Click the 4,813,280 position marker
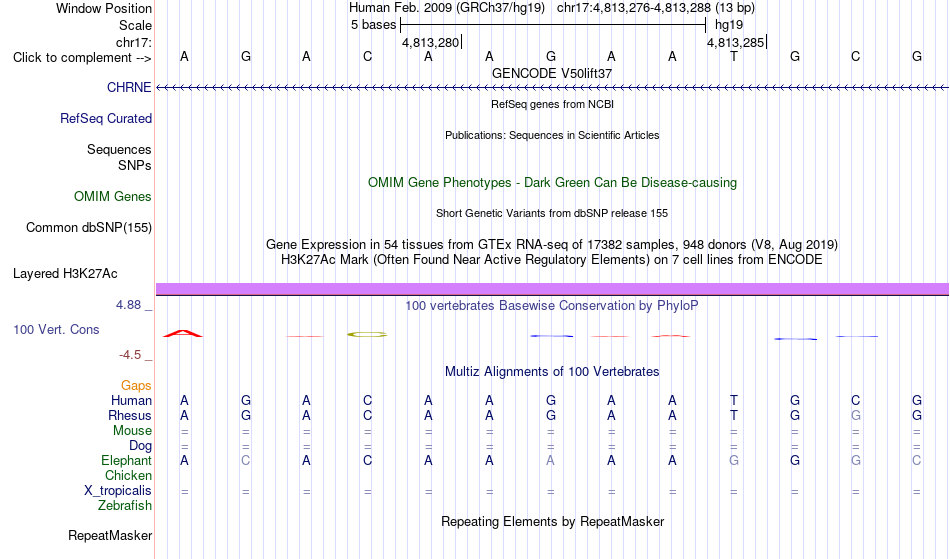 [x=431, y=42]
